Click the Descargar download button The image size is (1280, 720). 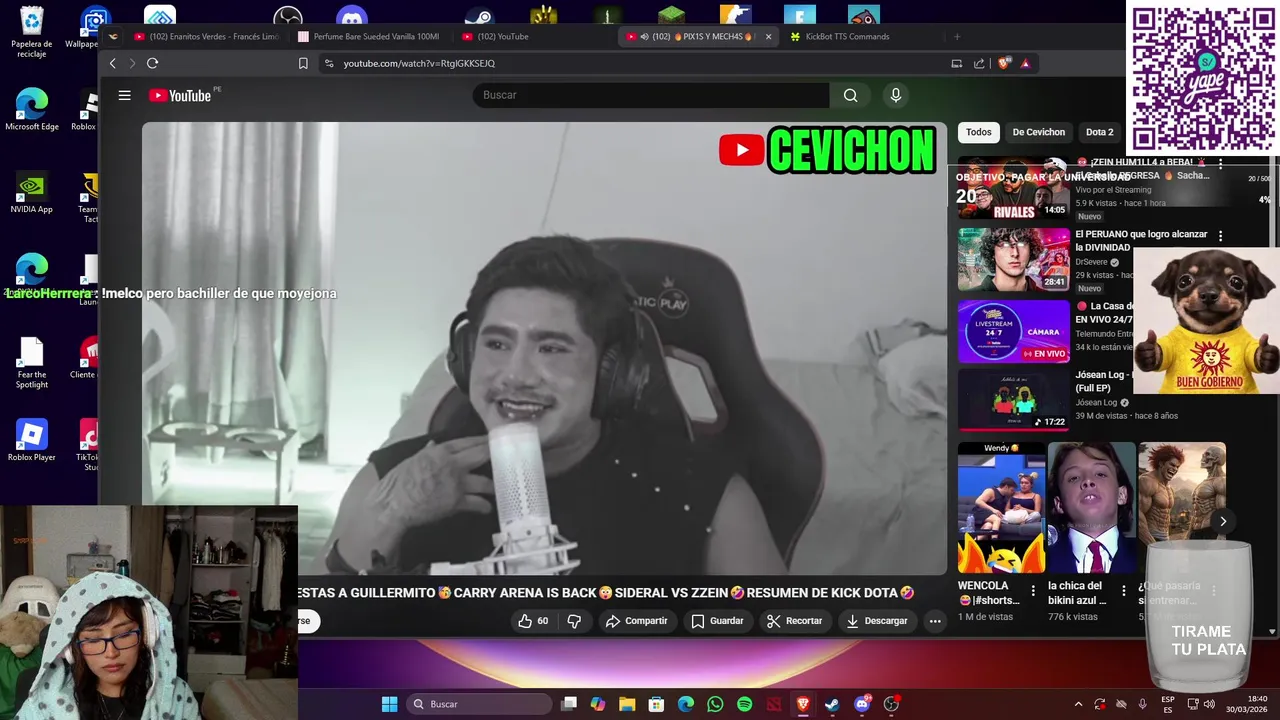[876, 621]
